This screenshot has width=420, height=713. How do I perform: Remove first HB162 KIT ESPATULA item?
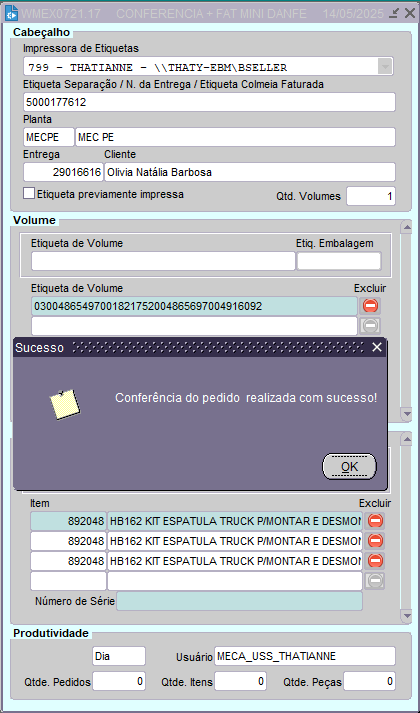coord(375,521)
